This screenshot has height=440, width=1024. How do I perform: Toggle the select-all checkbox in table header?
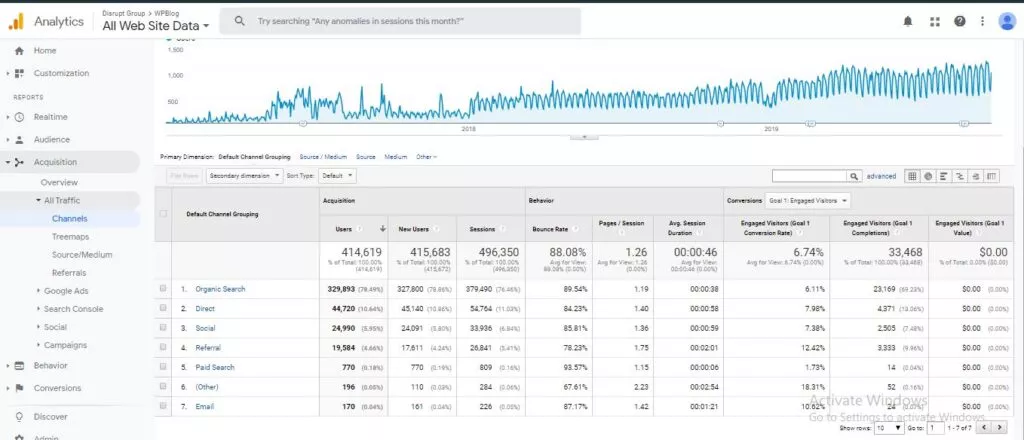pos(163,213)
